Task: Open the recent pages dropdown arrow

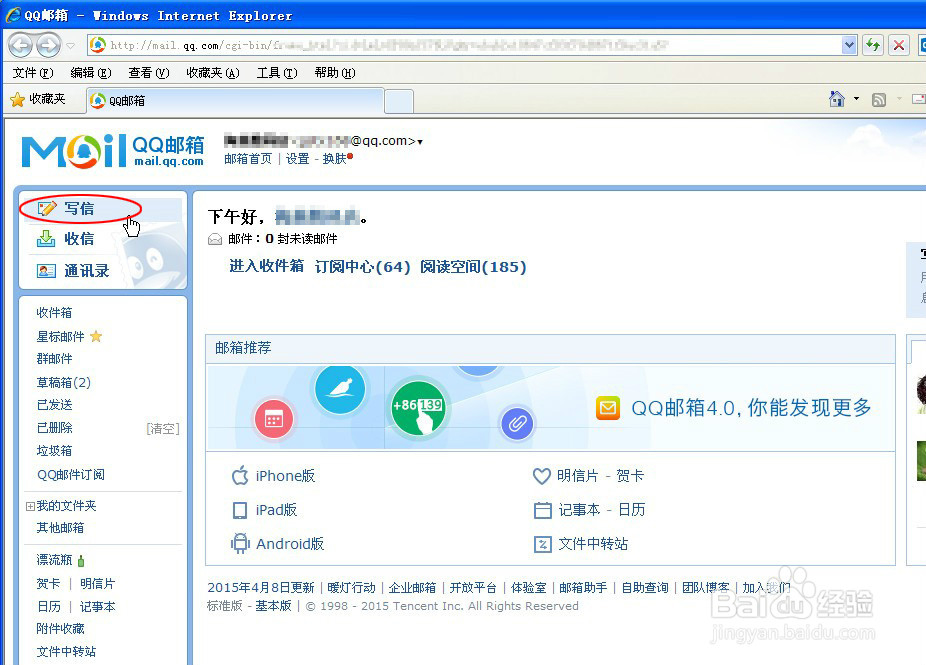Action: (70, 45)
